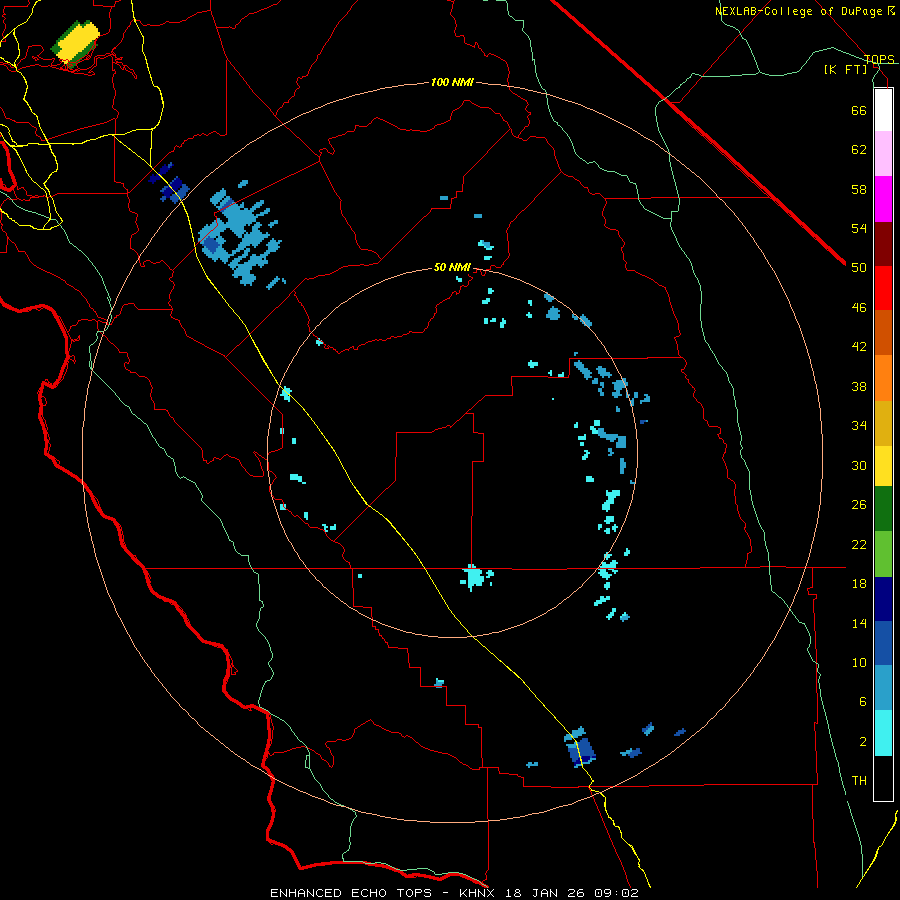This screenshot has width=900, height=900.
Task: Click the 30 value on the legend
Action: tap(859, 465)
